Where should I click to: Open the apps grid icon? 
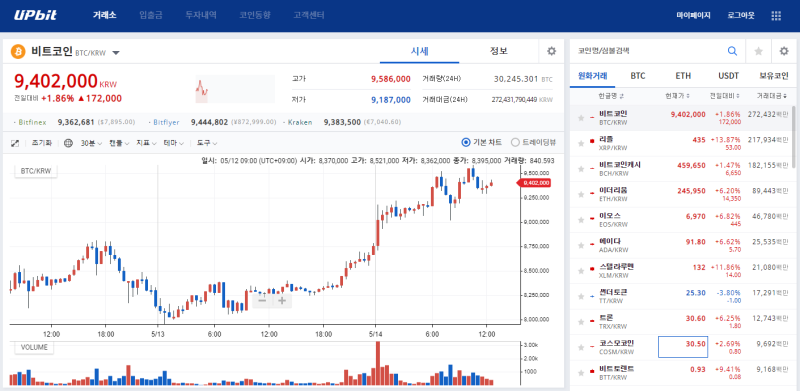pos(776,16)
